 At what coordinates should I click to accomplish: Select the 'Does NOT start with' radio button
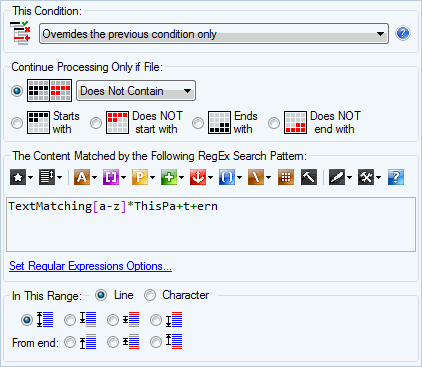[96, 123]
